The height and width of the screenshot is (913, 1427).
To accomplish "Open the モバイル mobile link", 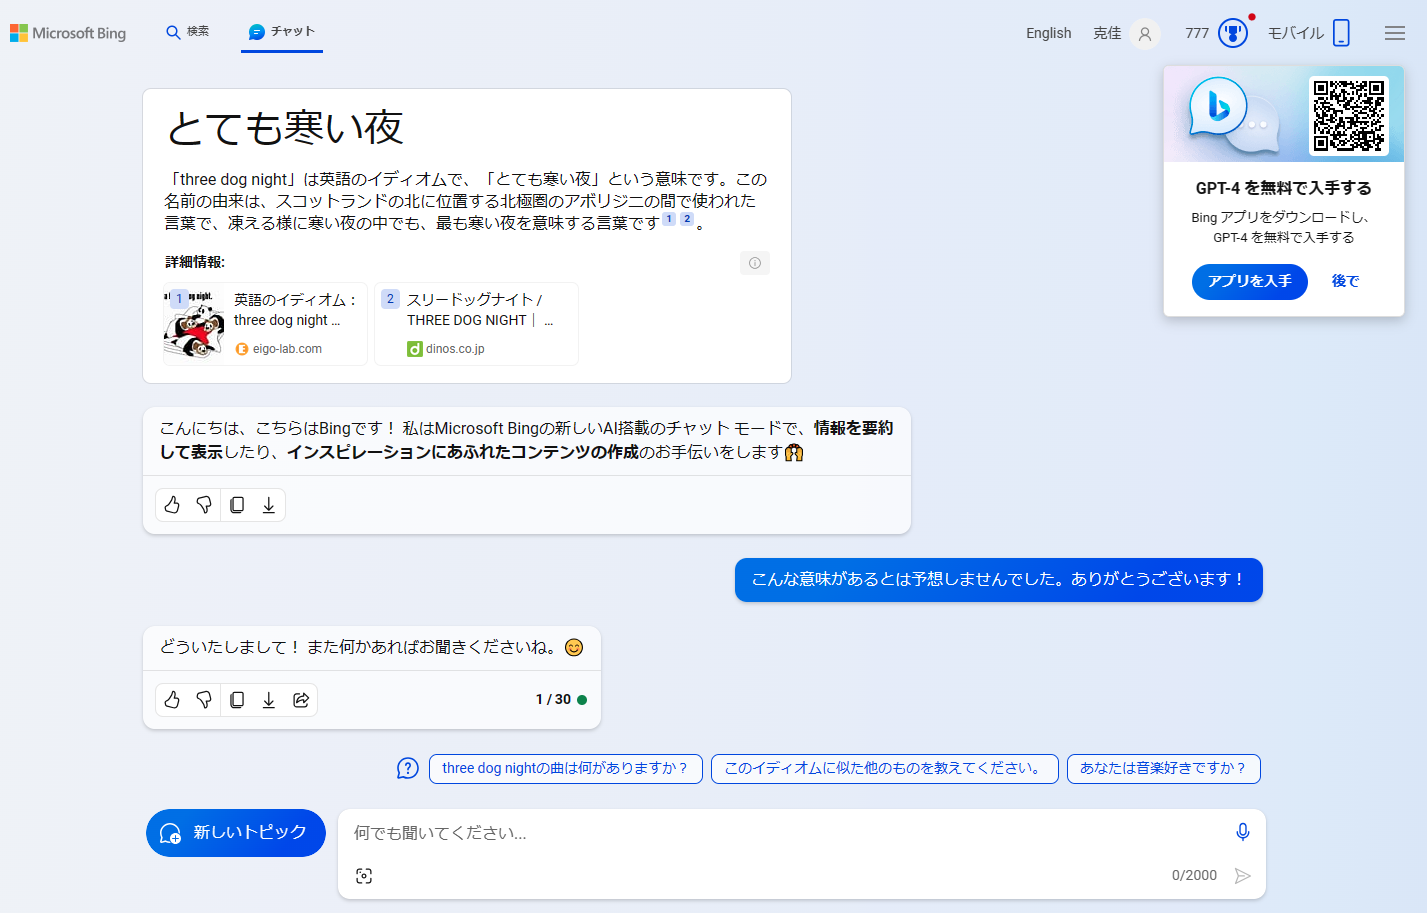I will pos(1296,33).
